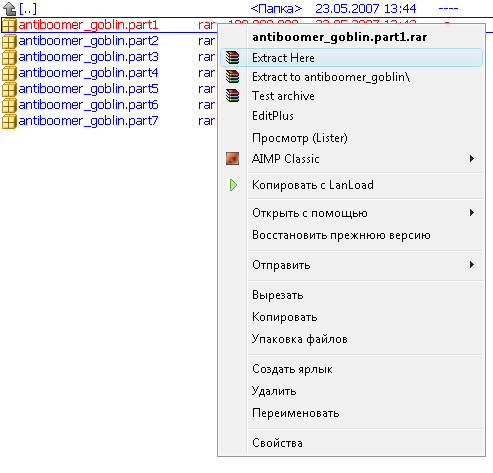This screenshot has height=473, width=493.
Task: Click the rar extension of part2 row
Action: click(206, 41)
